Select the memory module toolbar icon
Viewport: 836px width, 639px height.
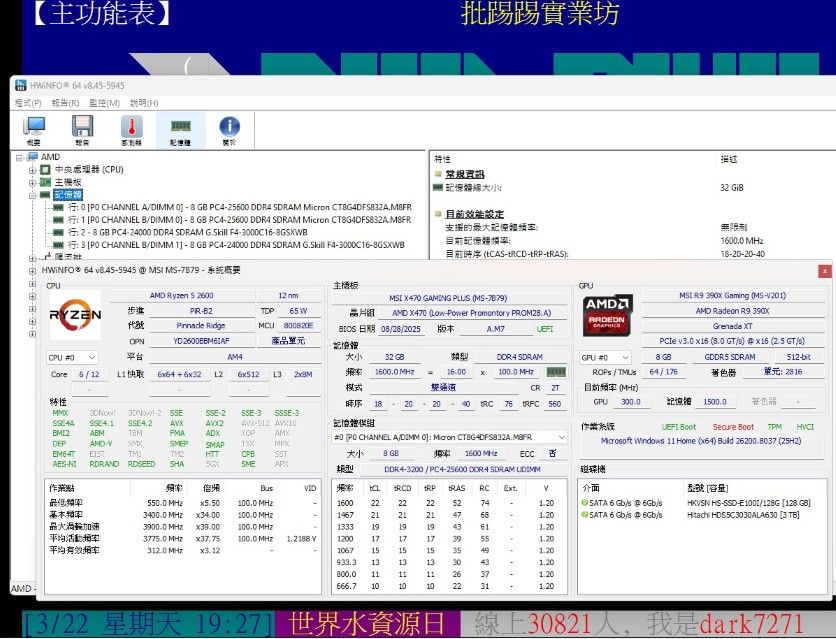coord(181,130)
